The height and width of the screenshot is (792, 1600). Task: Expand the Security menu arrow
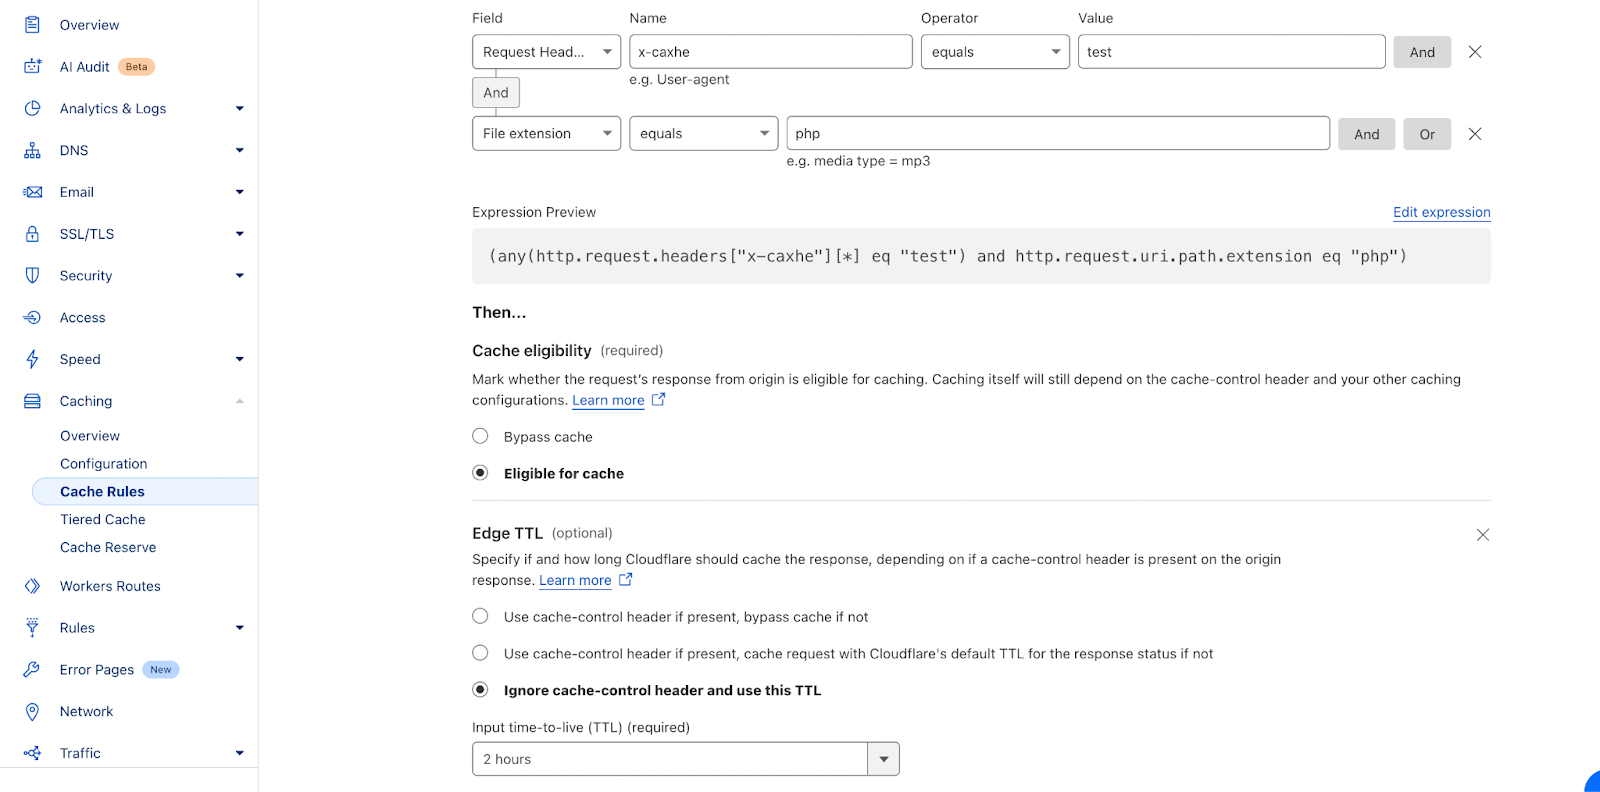pos(240,276)
